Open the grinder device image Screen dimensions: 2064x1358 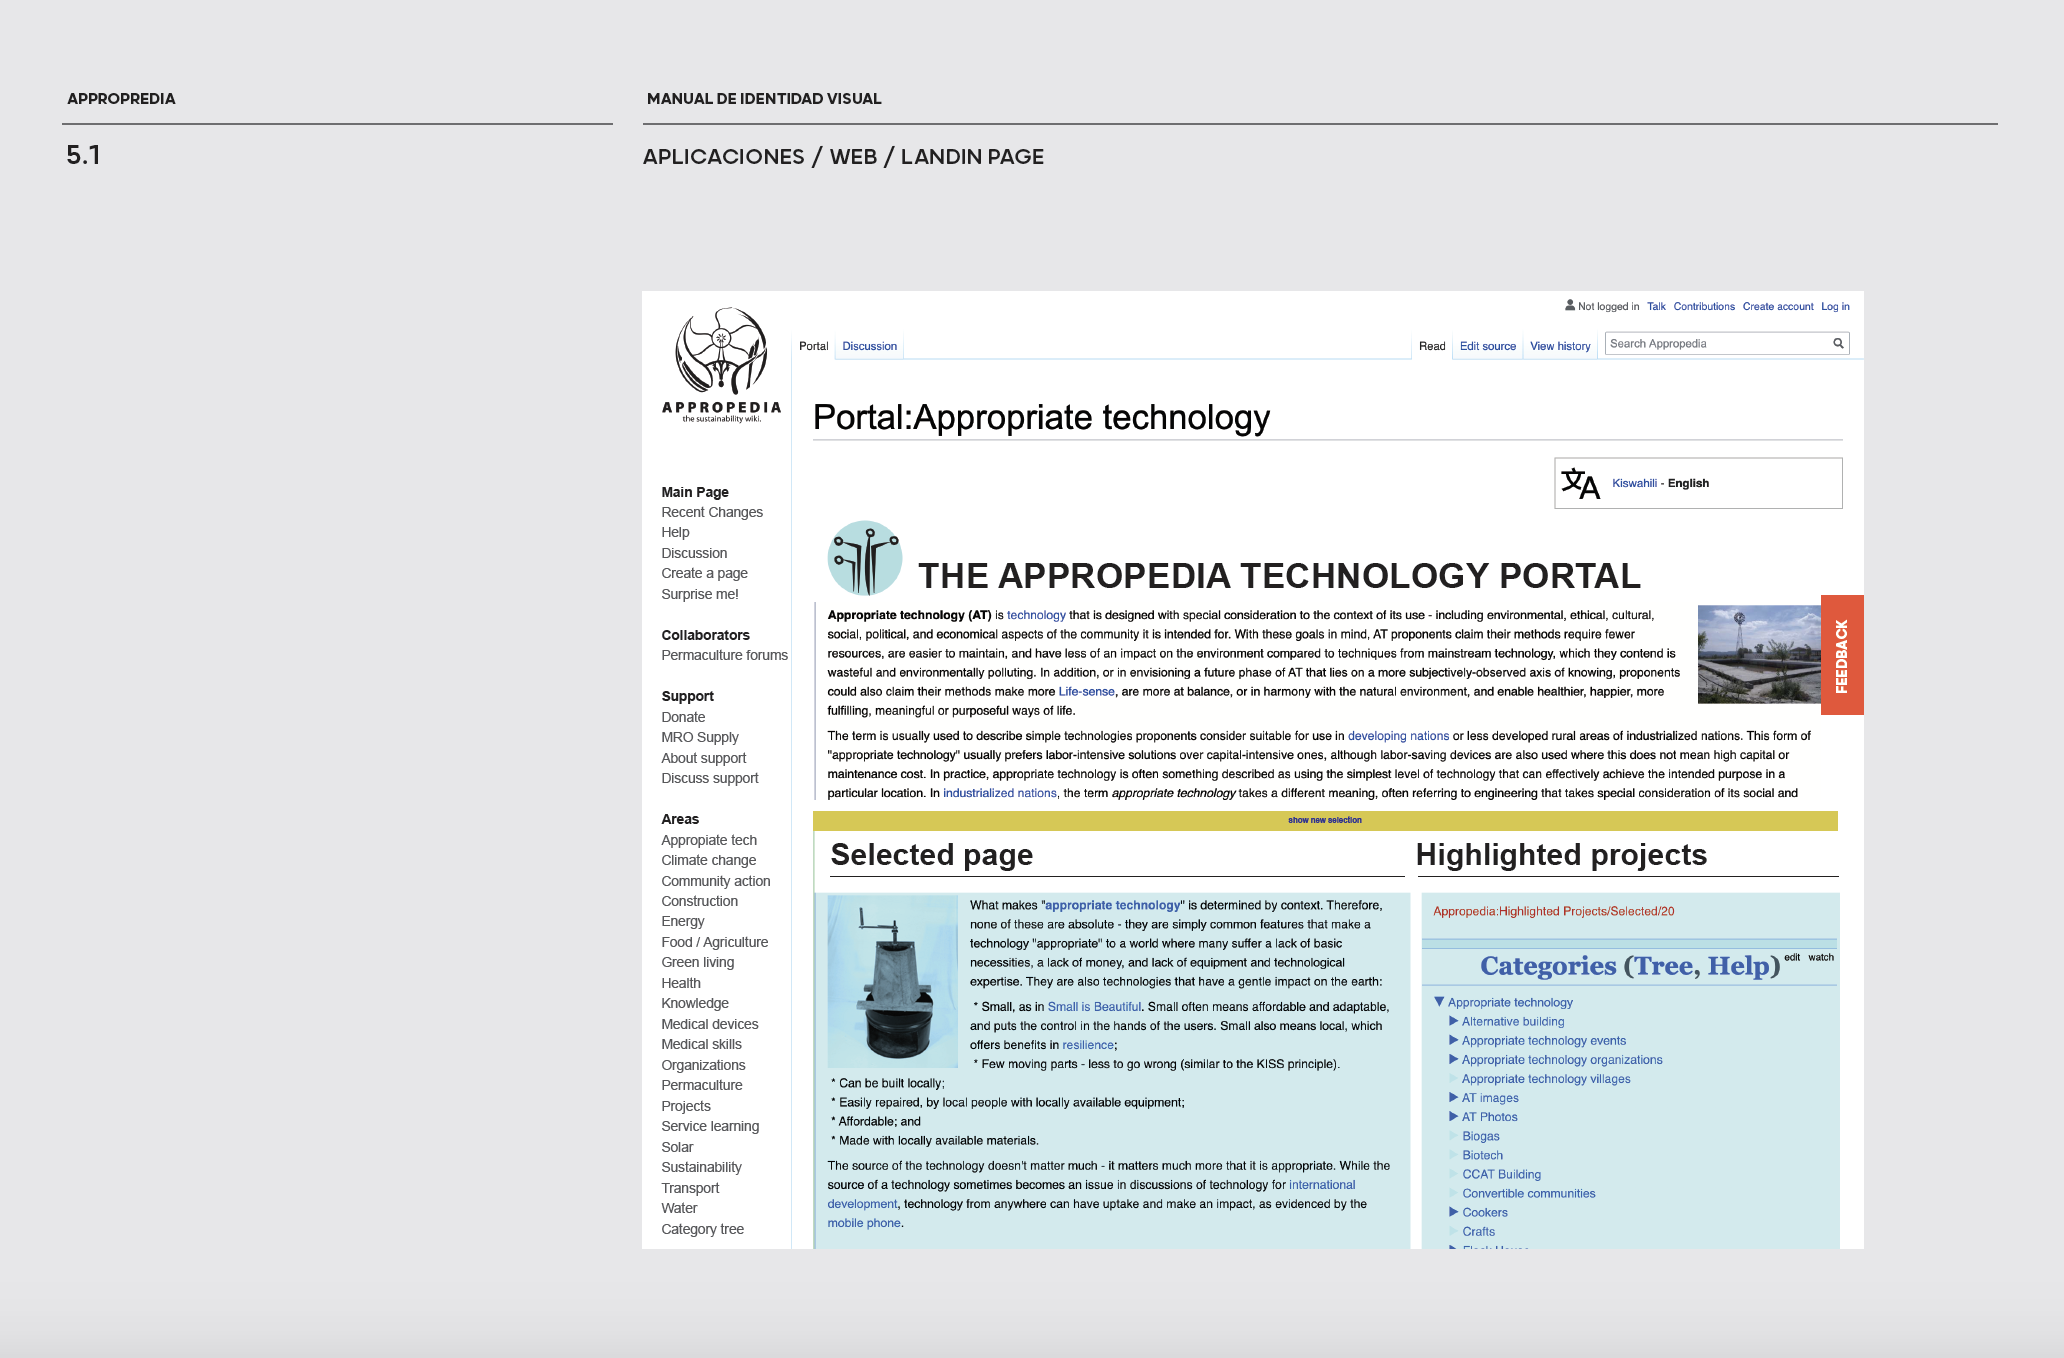(892, 980)
